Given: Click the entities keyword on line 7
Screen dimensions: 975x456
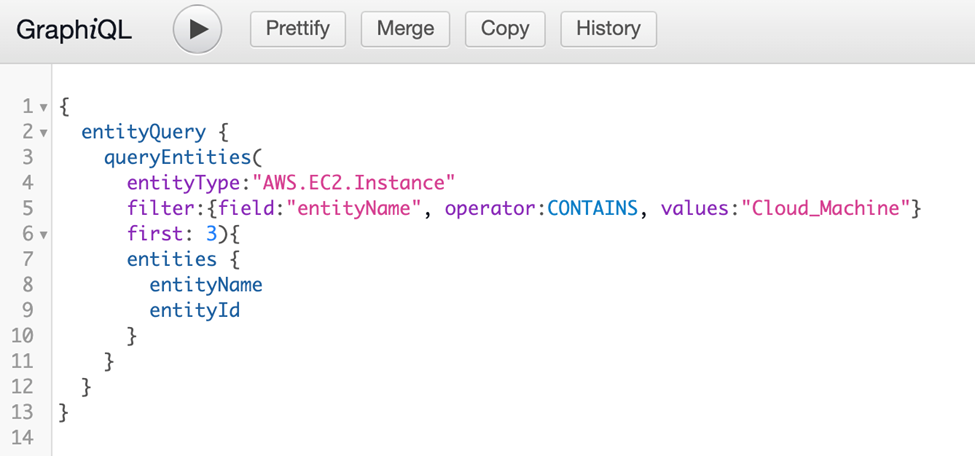Looking at the screenshot, I should click(x=171, y=260).
